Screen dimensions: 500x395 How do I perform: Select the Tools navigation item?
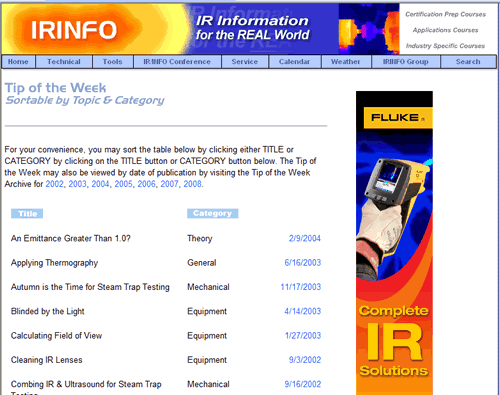(113, 62)
